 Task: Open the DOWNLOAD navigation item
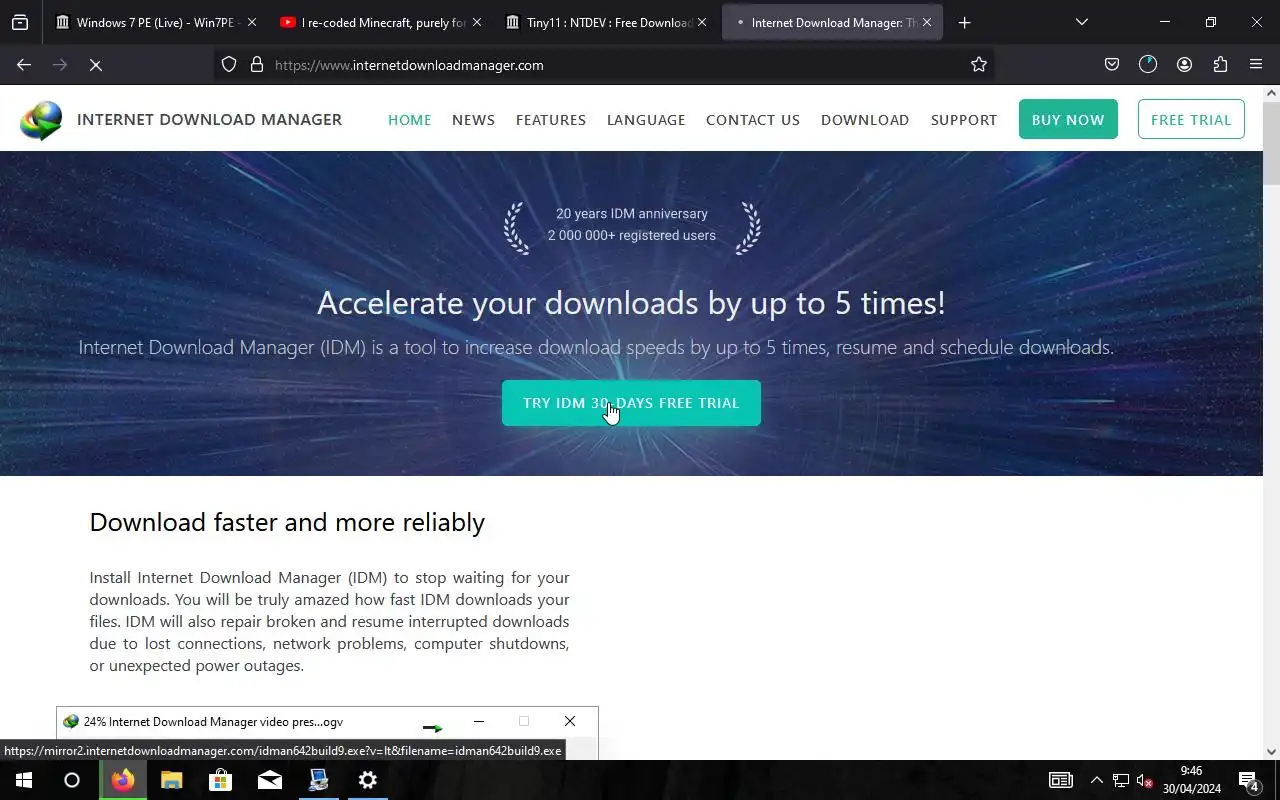pyautogui.click(x=865, y=120)
